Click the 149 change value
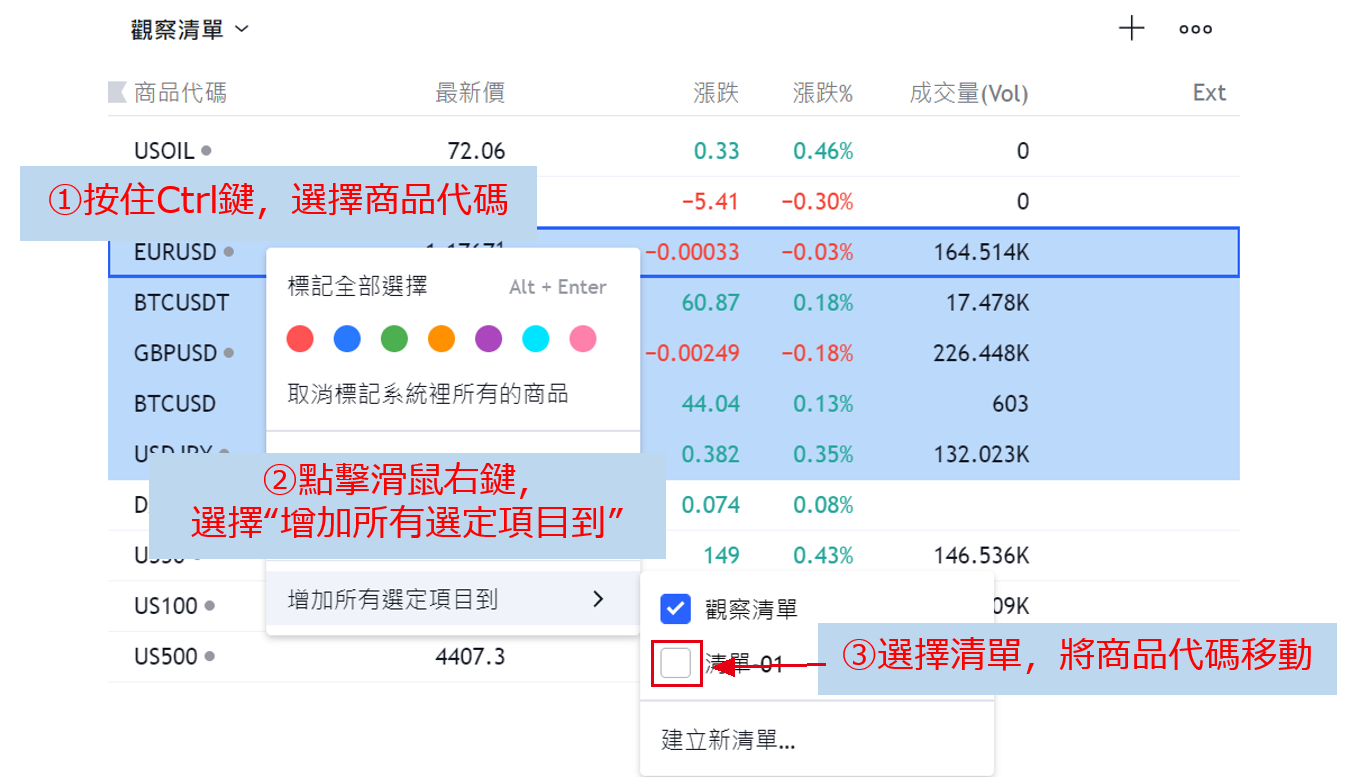 (x=721, y=556)
